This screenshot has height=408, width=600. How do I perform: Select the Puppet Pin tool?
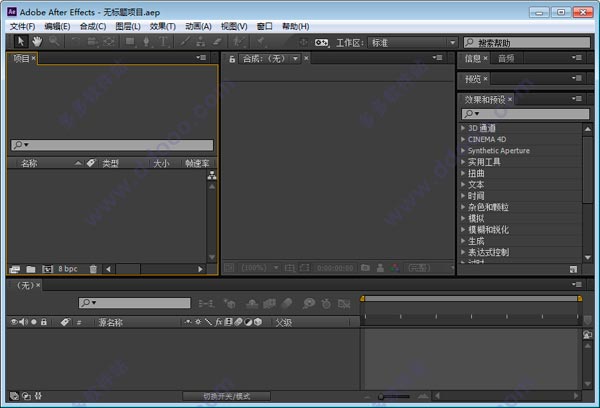point(261,41)
